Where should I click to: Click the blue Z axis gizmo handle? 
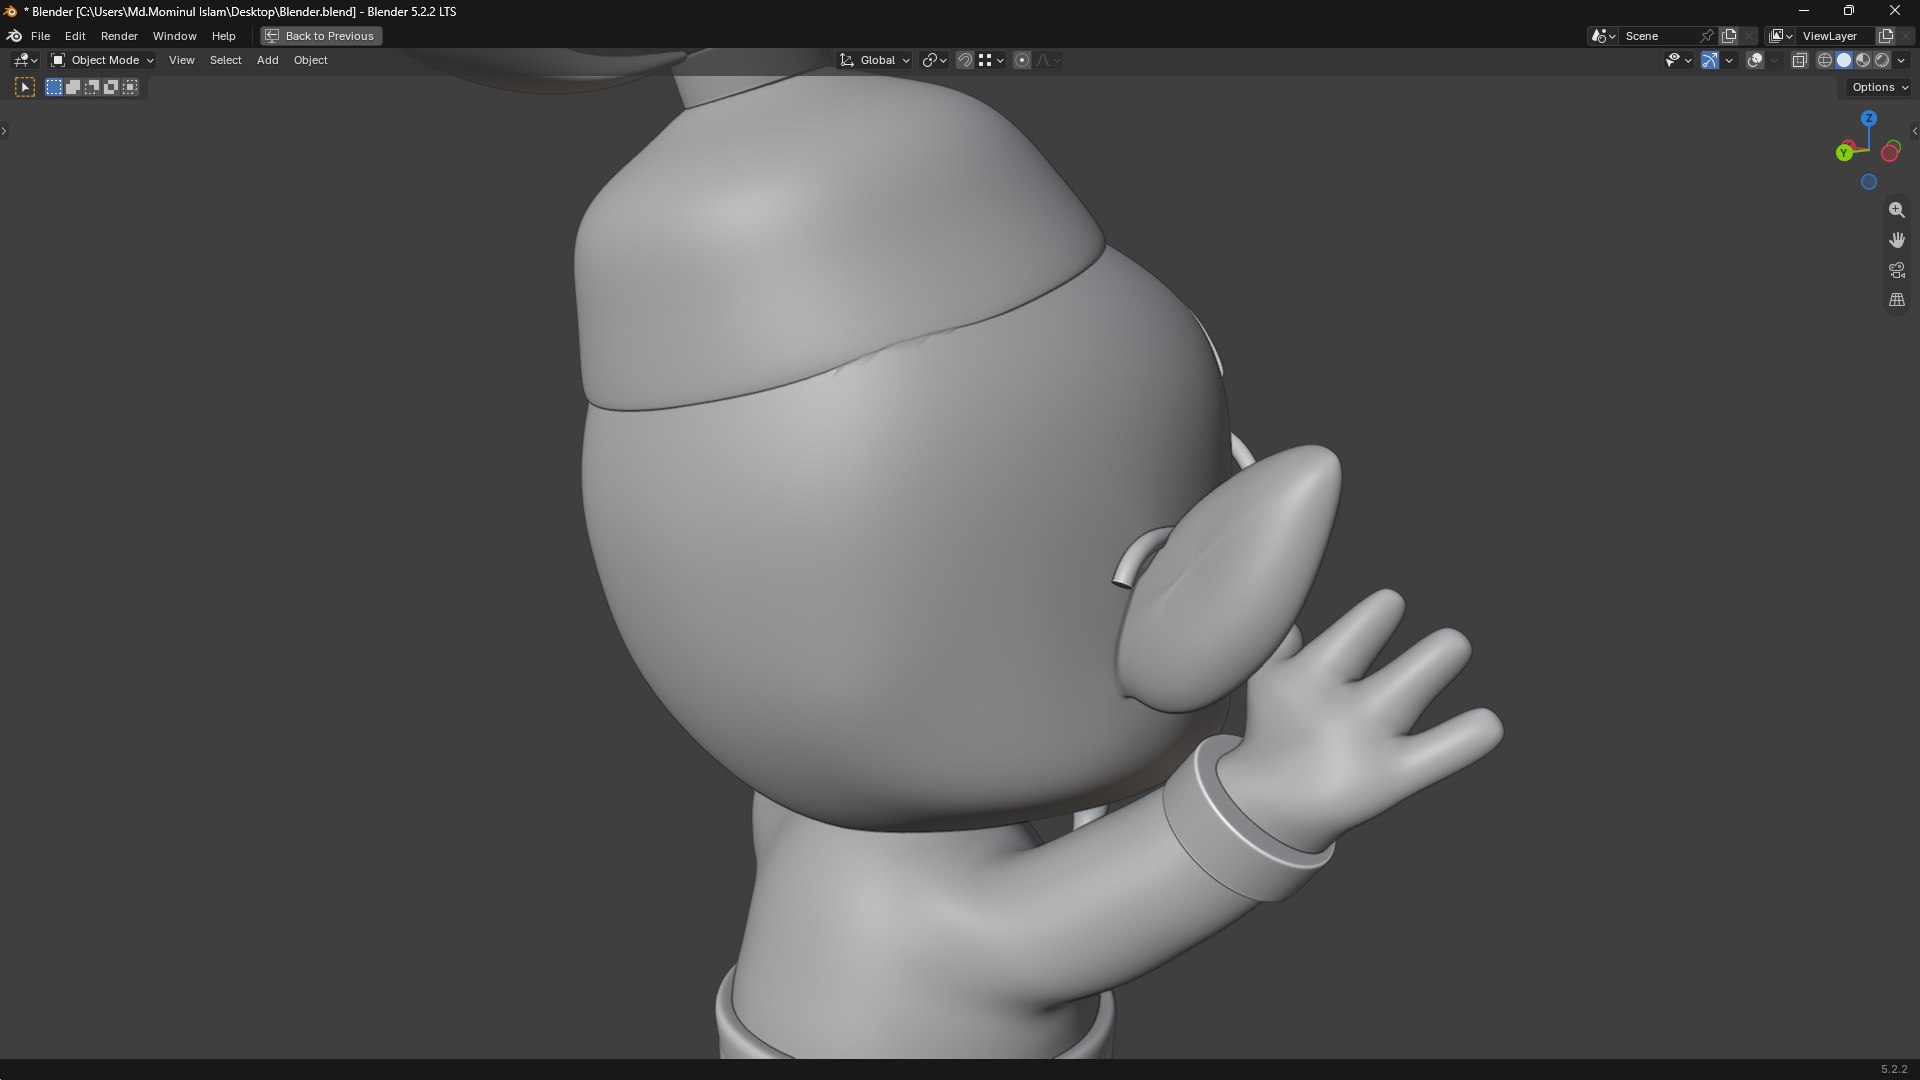tap(1869, 118)
